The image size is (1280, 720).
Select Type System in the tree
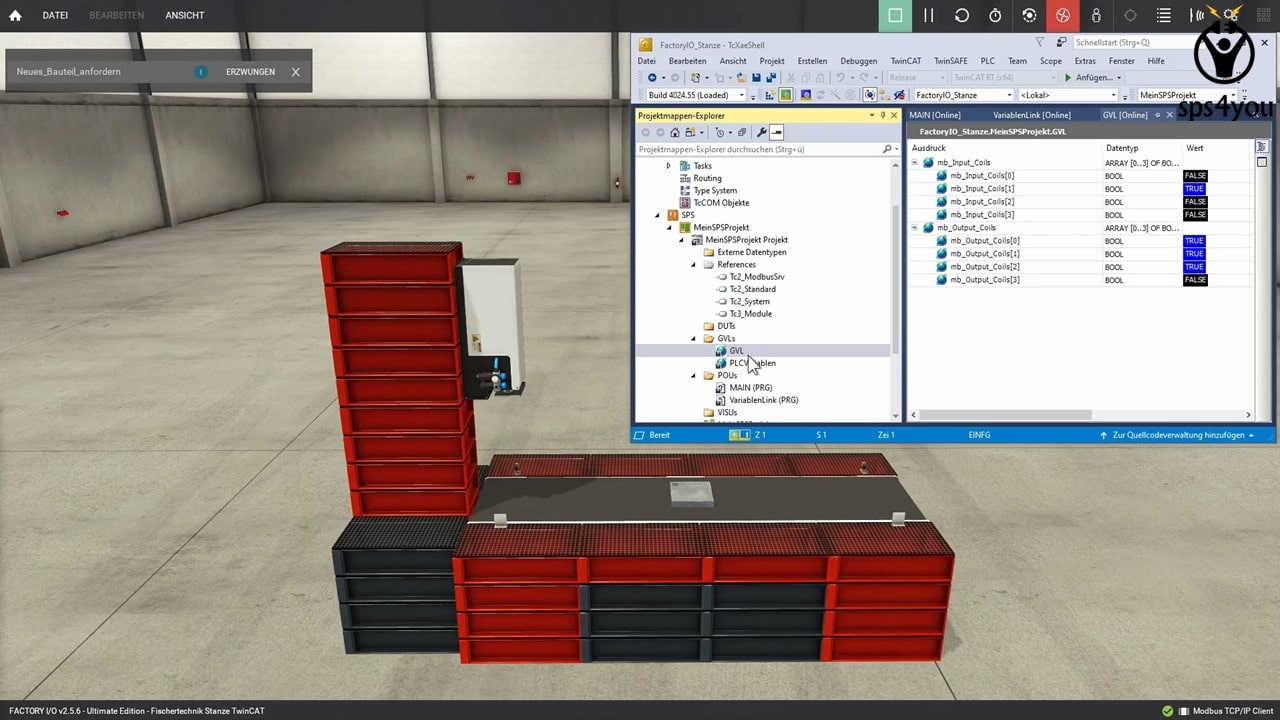(715, 190)
